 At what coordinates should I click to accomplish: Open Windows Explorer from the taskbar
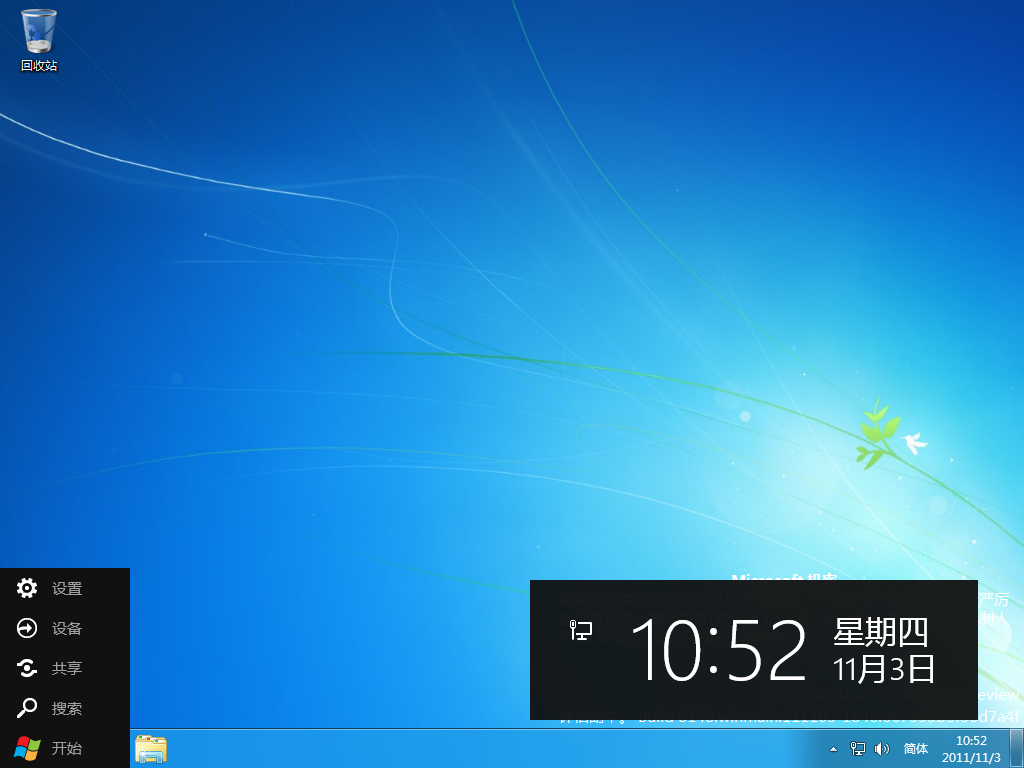(151, 749)
